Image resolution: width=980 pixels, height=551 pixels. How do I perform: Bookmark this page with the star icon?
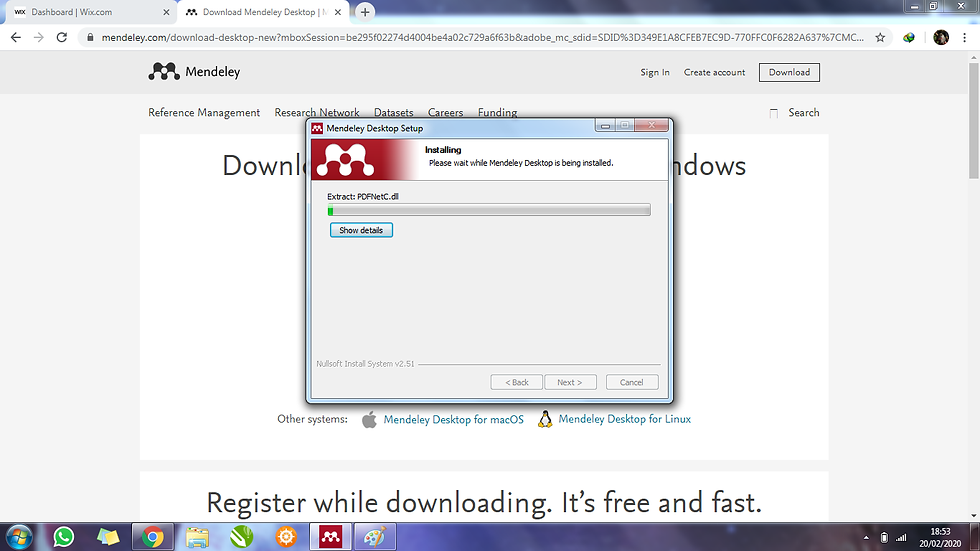[x=880, y=37]
